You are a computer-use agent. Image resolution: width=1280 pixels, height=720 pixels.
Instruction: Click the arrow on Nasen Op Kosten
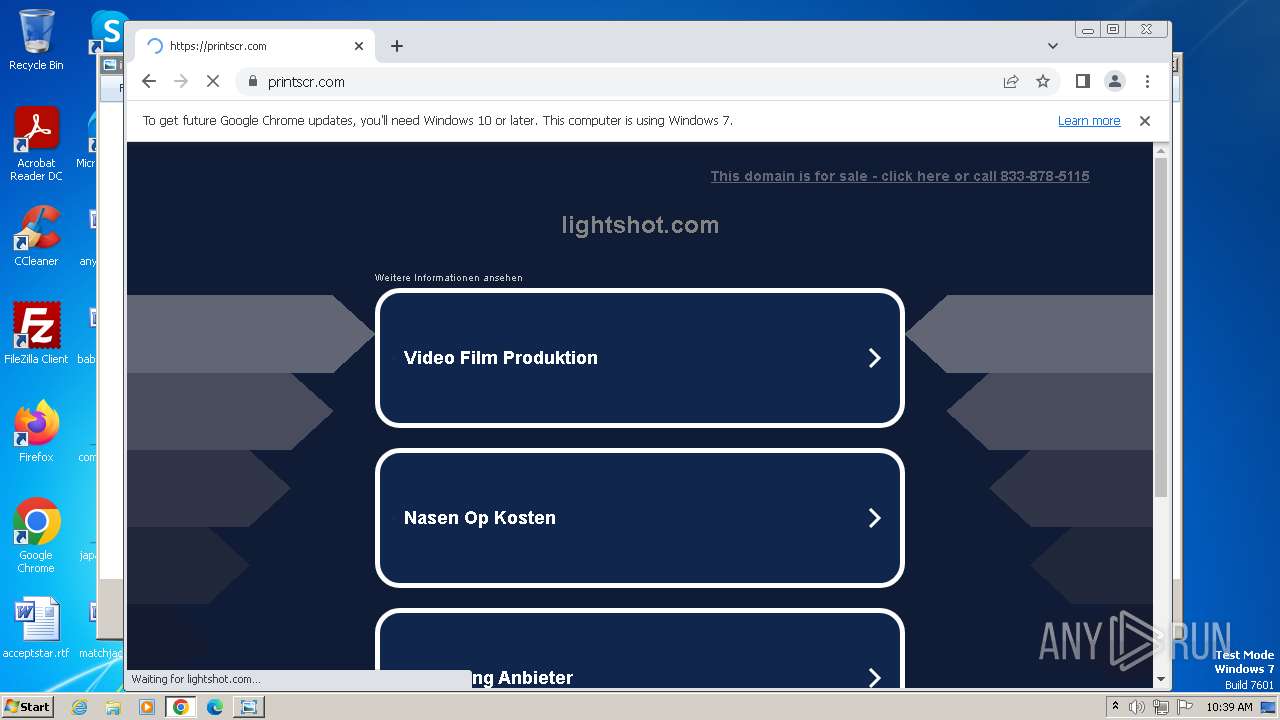click(874, 518)
